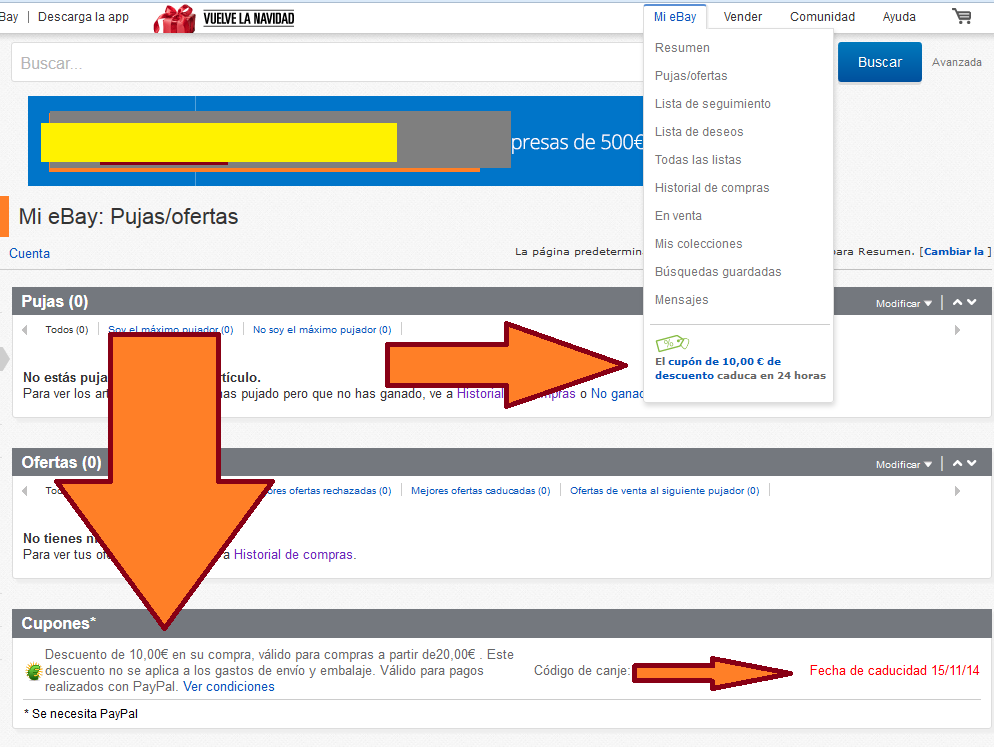Screen dimensions: 994x747
Task: Open the shopping cart icon
Action: (x=962, y=16)
